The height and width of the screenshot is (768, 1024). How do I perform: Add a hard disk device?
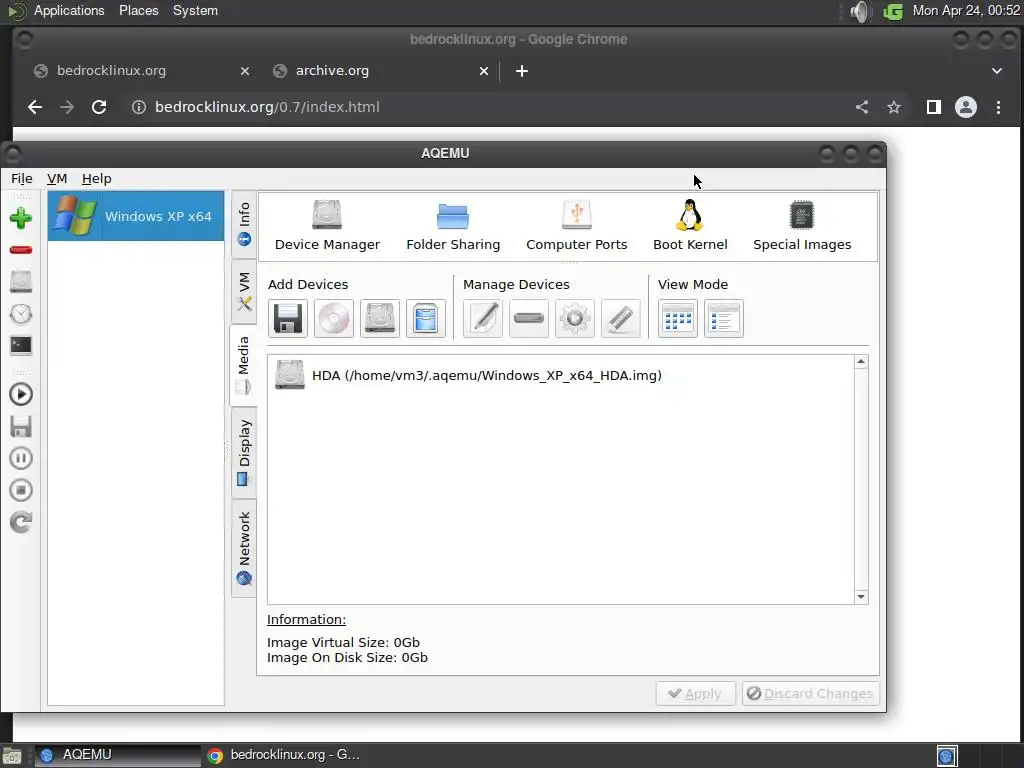[x=379, y=319]
